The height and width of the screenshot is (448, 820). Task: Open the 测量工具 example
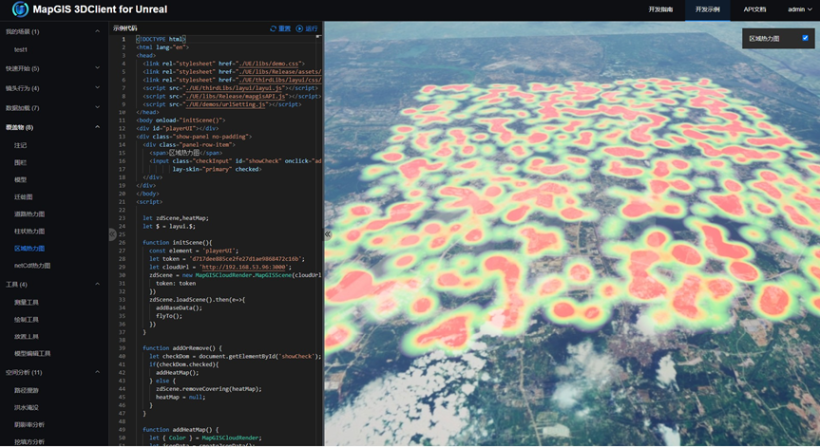[26, 302]
